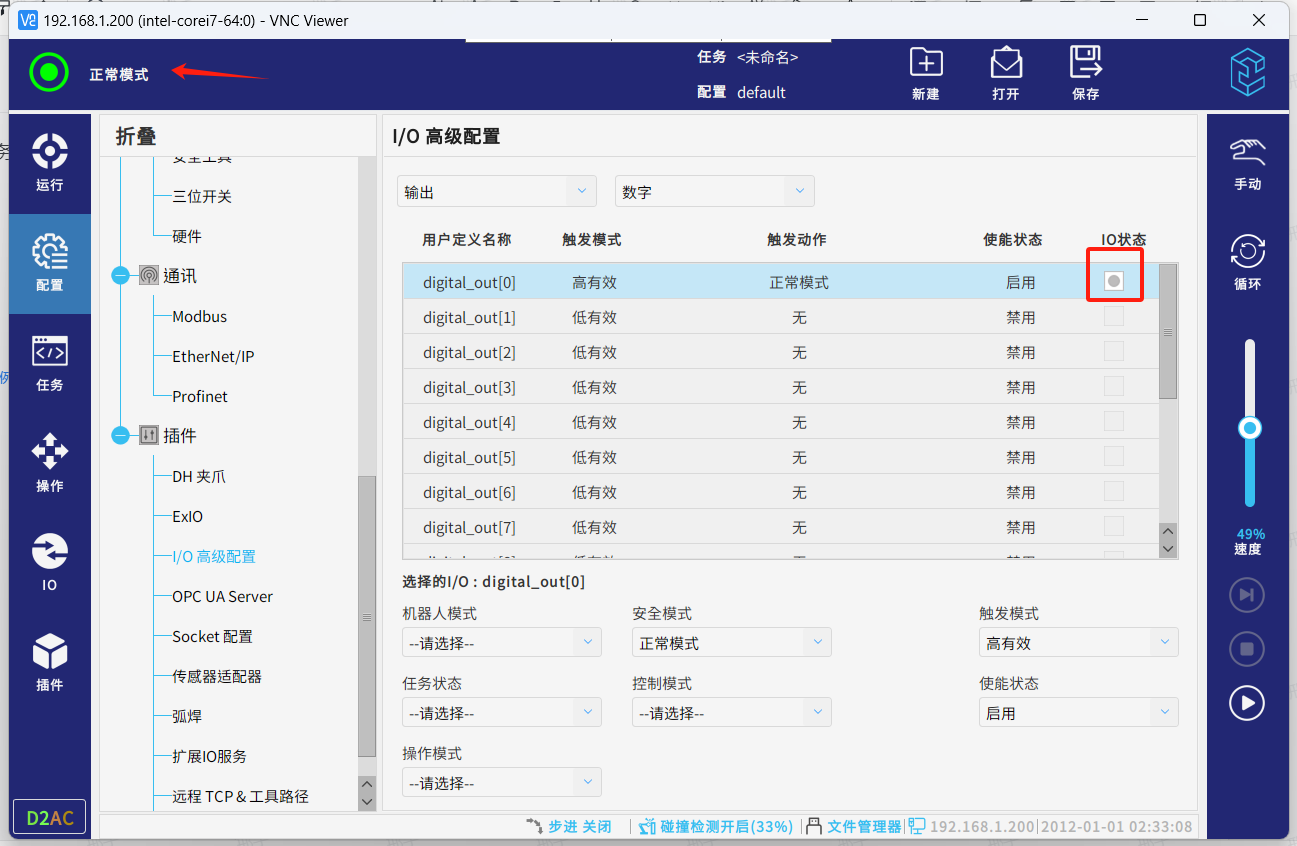Open the 运行 (Run) panel icon
This screenshot has height=846, width=1297.
point(49,161)
